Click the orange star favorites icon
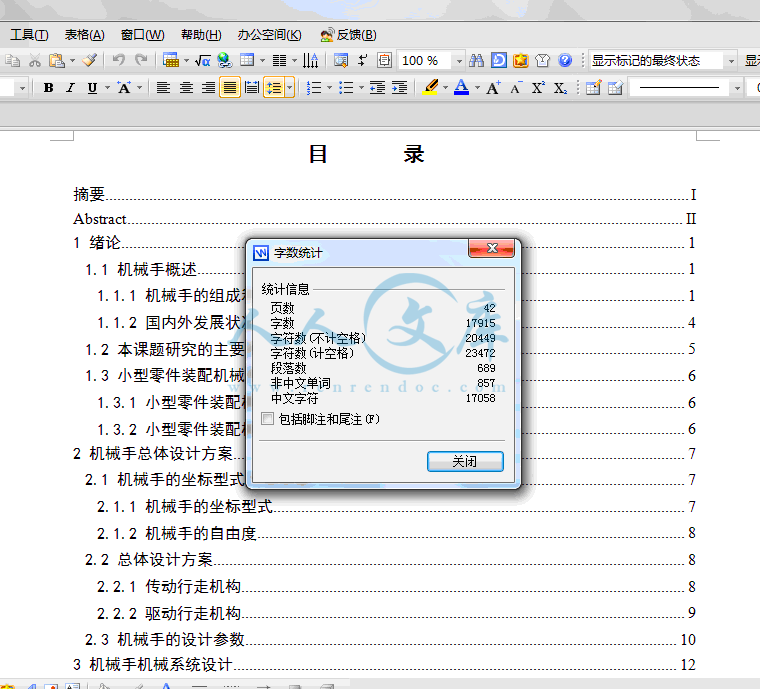The image size is (760, 689). [x=521, y=61]
